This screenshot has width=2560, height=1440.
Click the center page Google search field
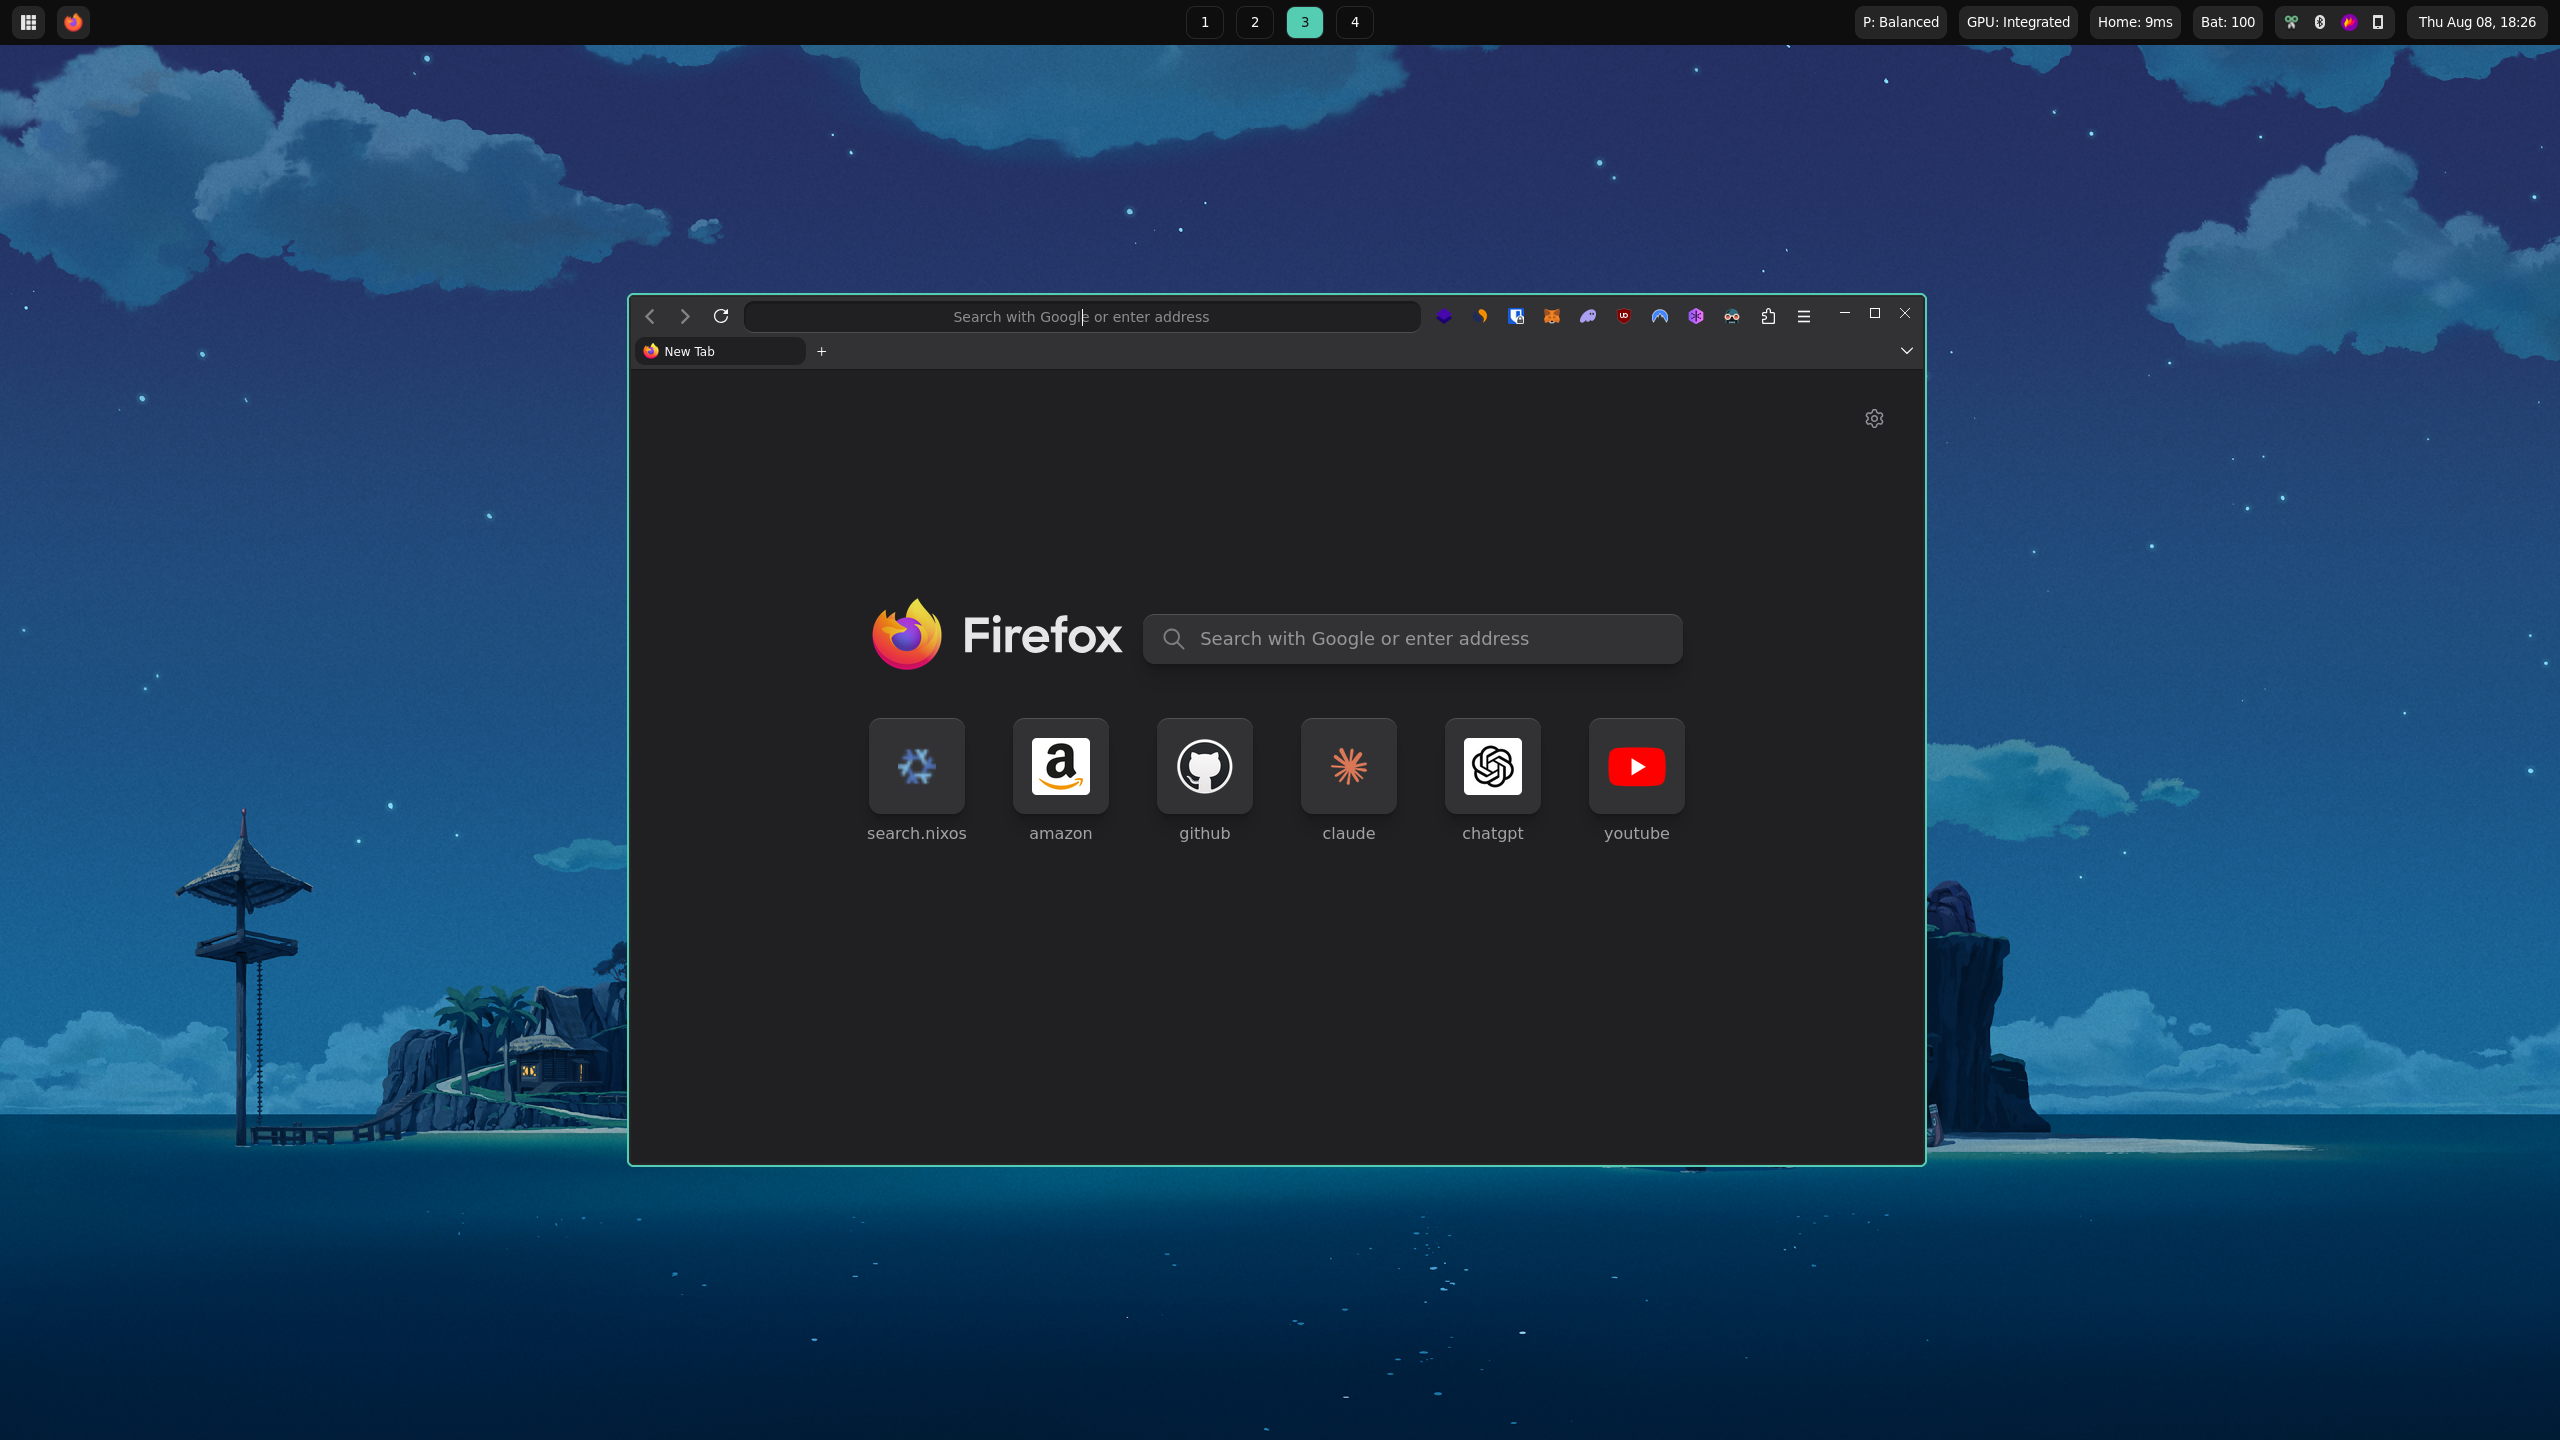tap(1412, 639)
